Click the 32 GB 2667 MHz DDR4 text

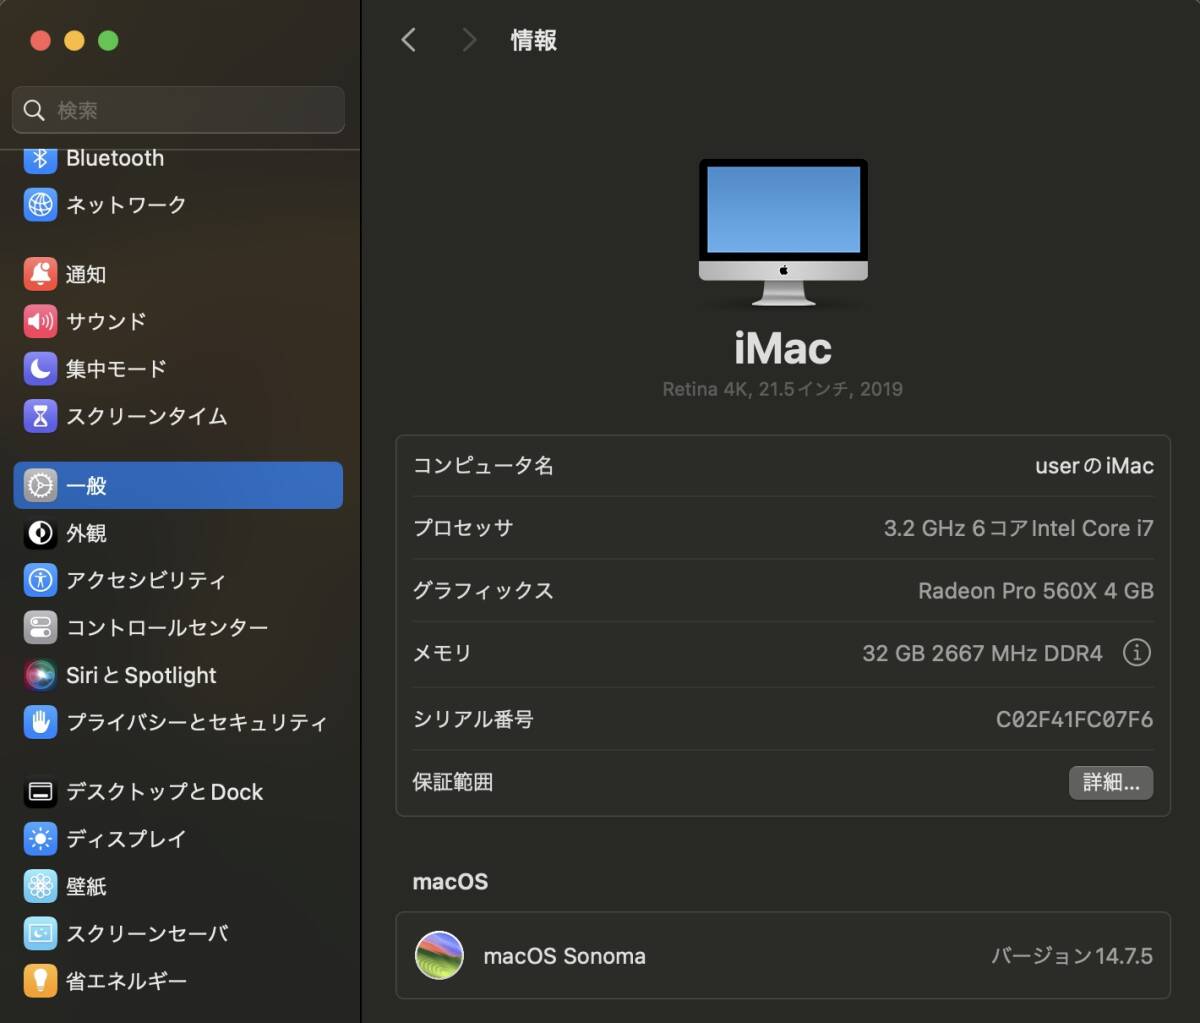click(982, 654)
